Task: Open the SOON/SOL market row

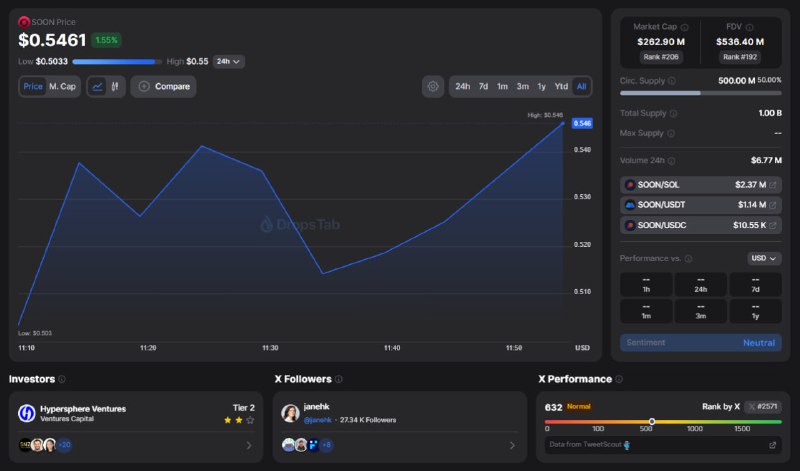Action: (x=701, y=185)
